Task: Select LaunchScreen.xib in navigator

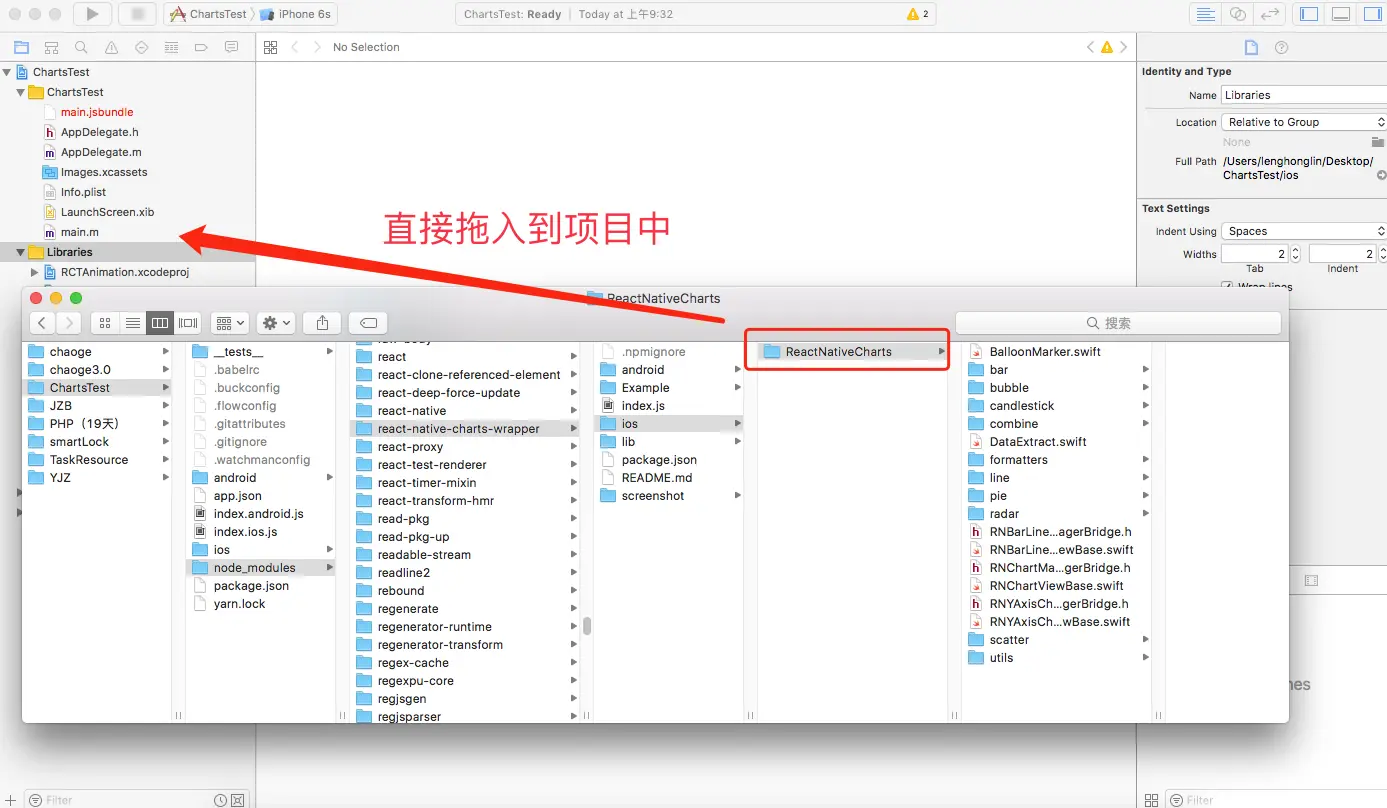Action: [x=107, y=212]
